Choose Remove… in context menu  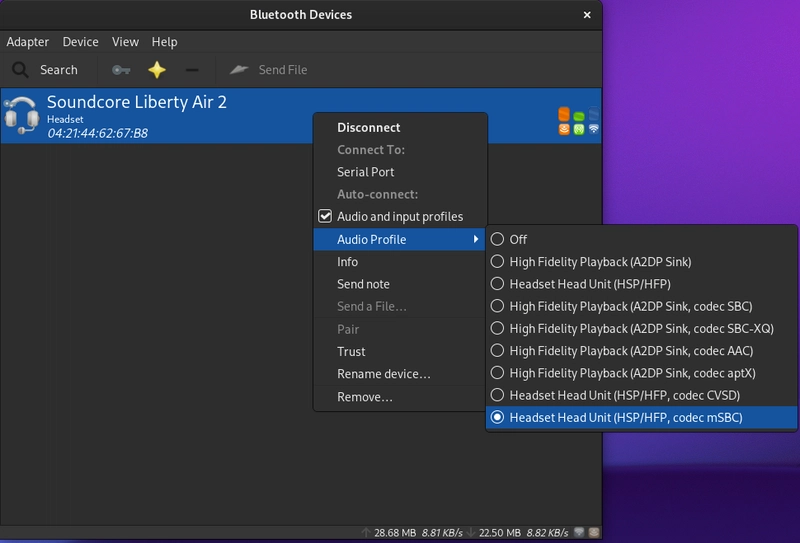click(400, 397)
